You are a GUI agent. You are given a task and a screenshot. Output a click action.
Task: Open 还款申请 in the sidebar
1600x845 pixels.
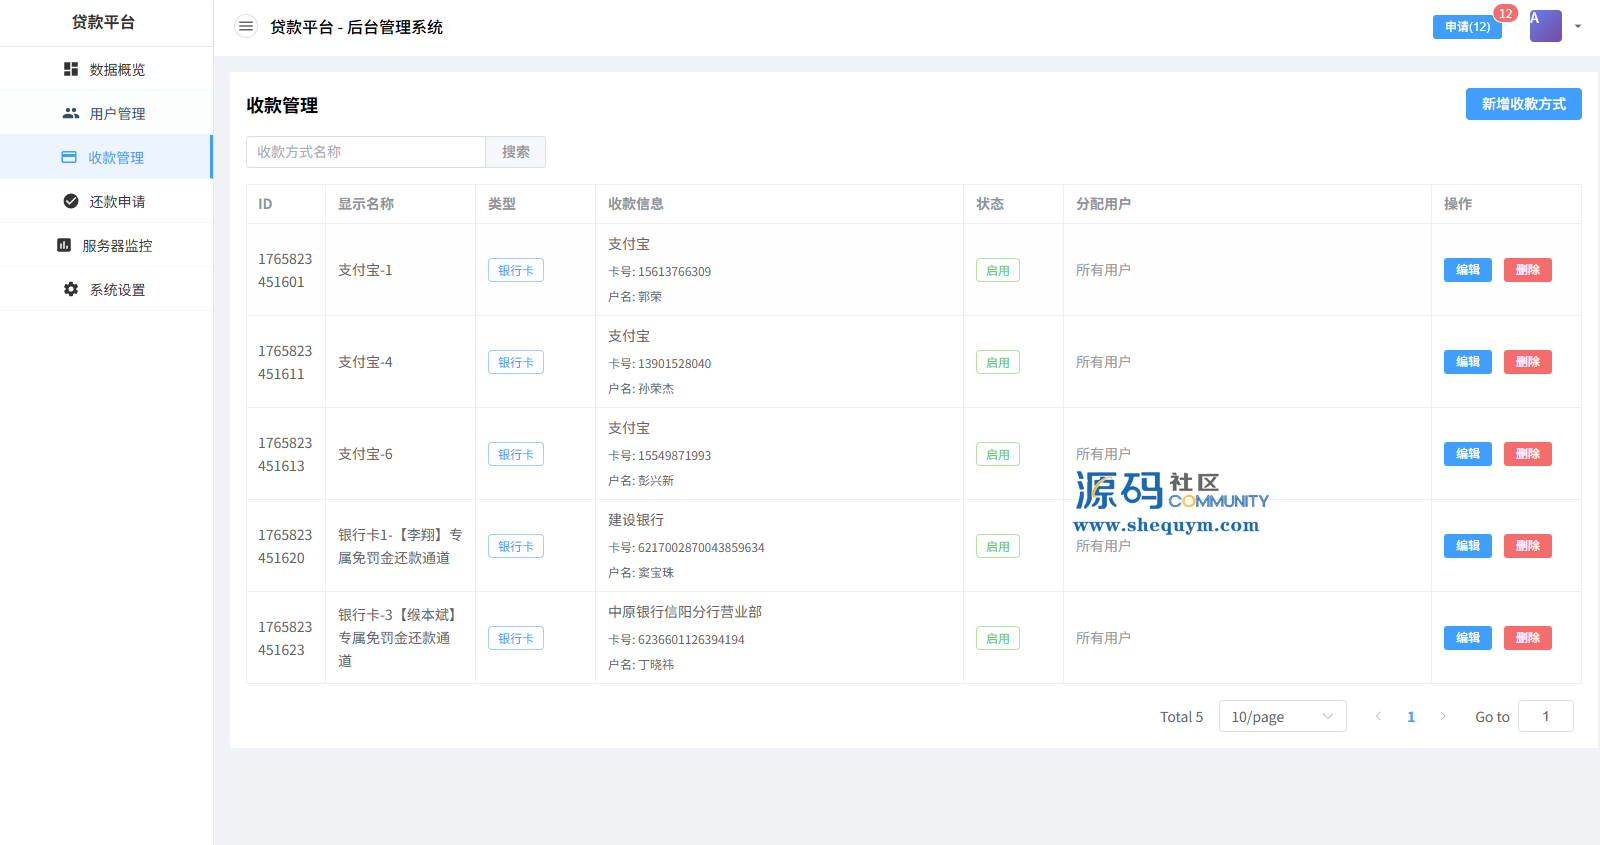pyautogui.click(x=117, y=201)
